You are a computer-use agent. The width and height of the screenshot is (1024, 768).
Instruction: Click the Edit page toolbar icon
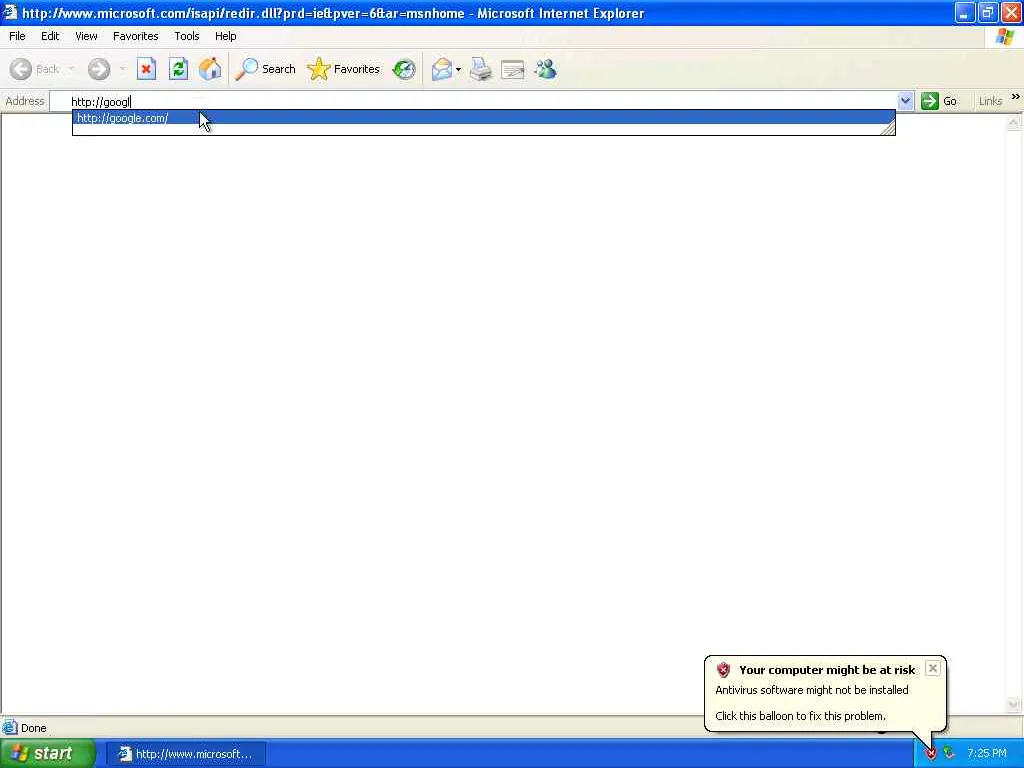tap(513, 69)
